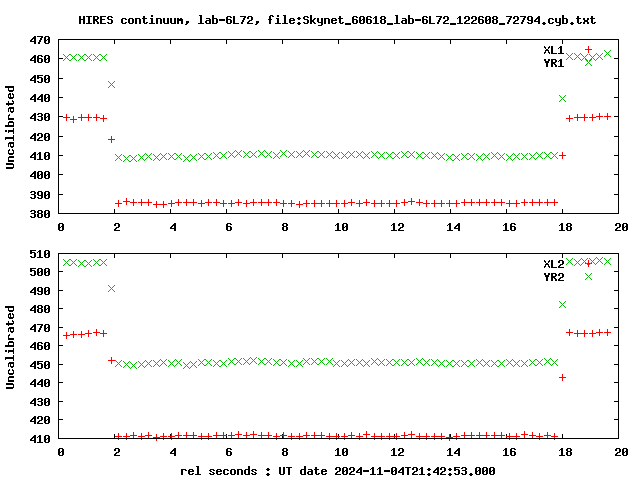Select the gray cross near 447 in top plot
The height and width of the screenshot is (480, 640).
pos(111,84)
